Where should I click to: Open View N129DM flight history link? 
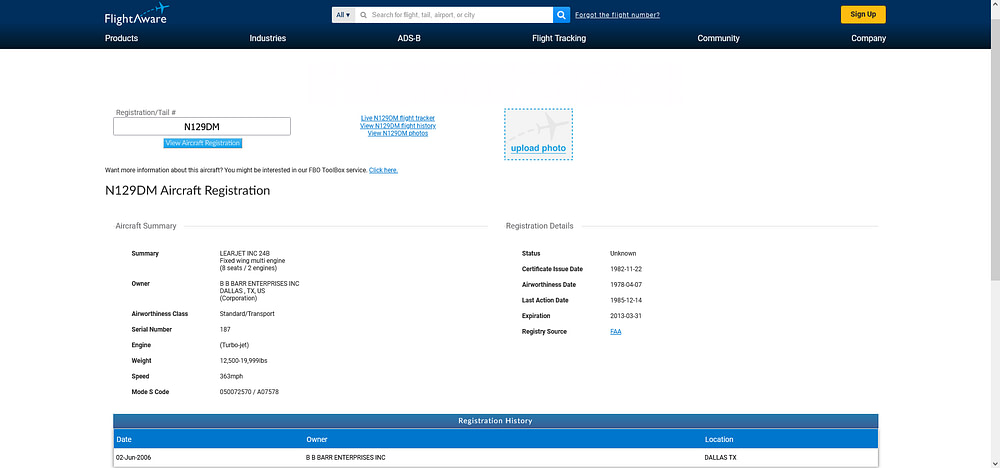click(398, 126)
